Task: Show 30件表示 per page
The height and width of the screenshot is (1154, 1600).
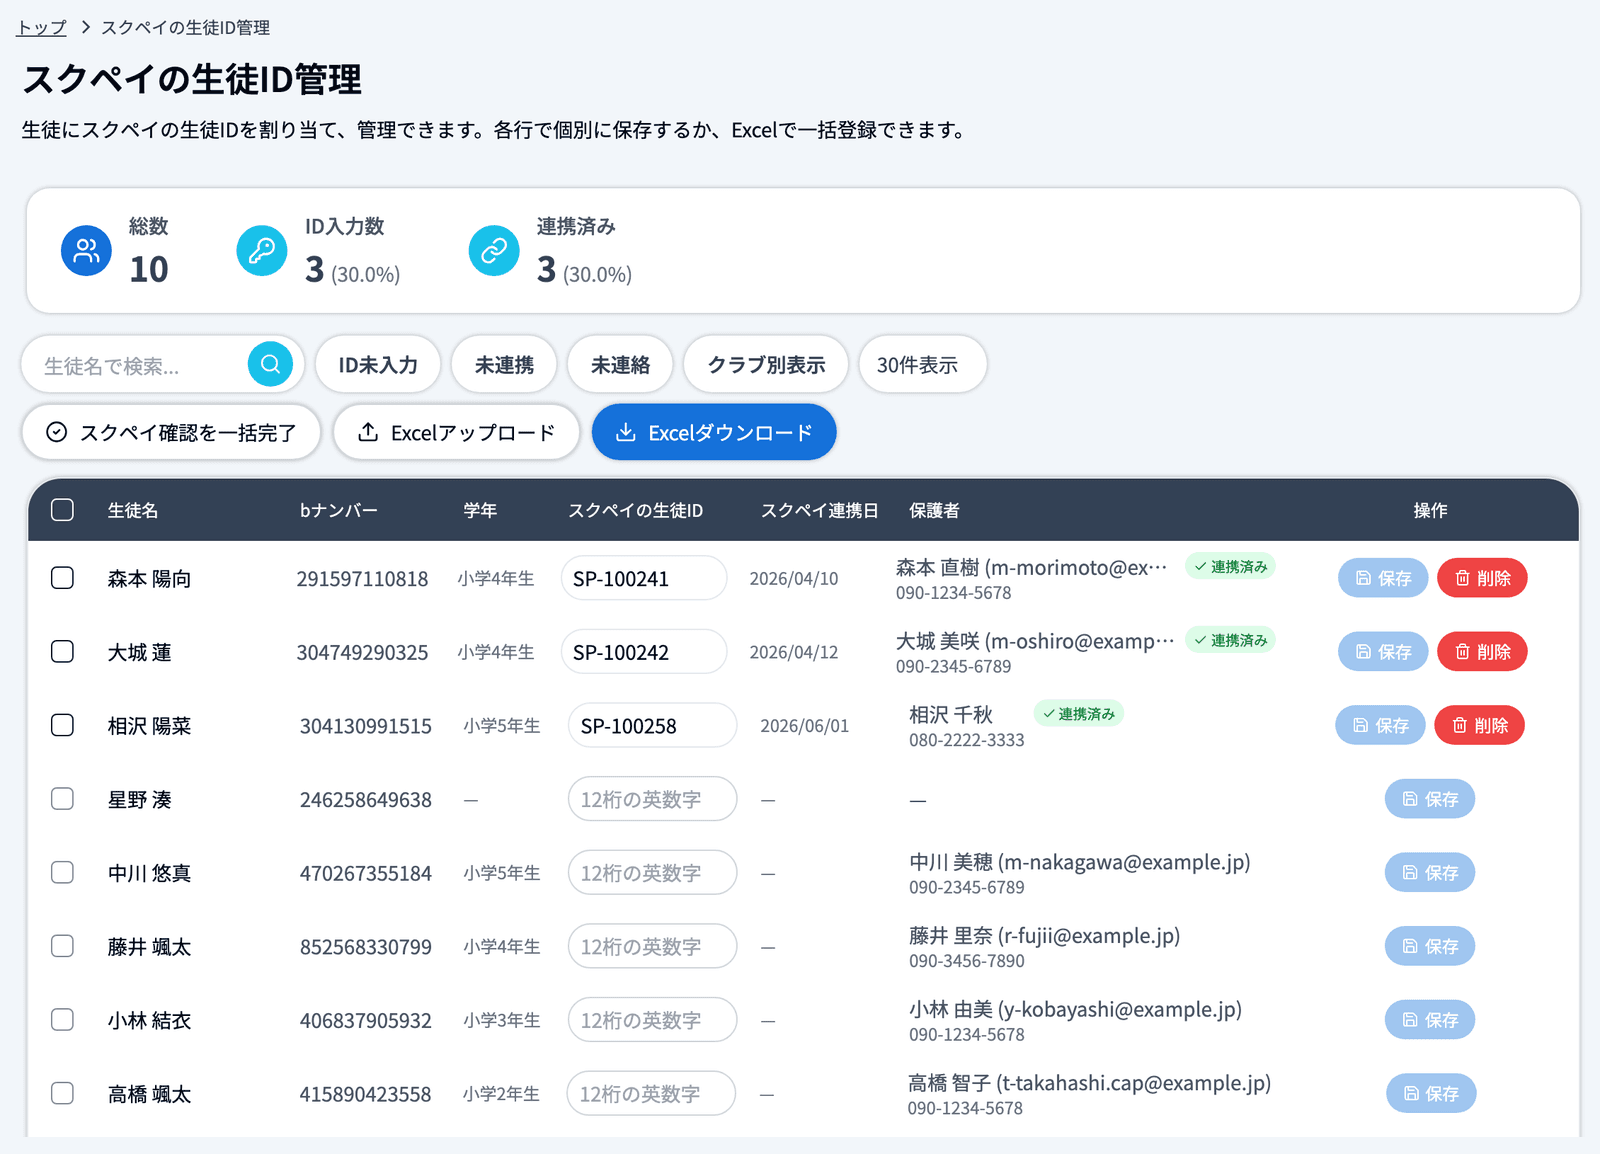Action: point(922,364)
